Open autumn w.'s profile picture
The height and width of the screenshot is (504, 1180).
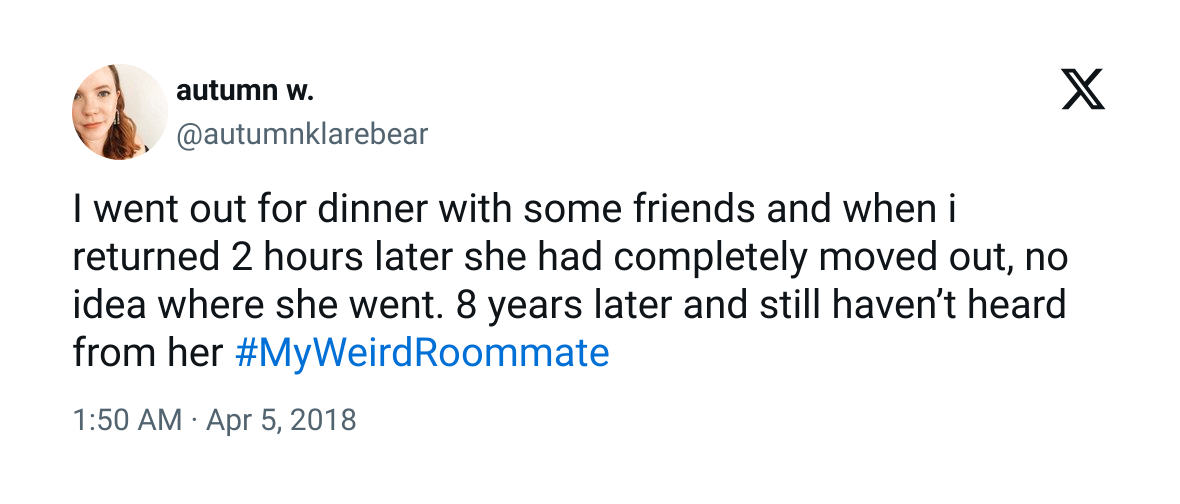[120, 112]
